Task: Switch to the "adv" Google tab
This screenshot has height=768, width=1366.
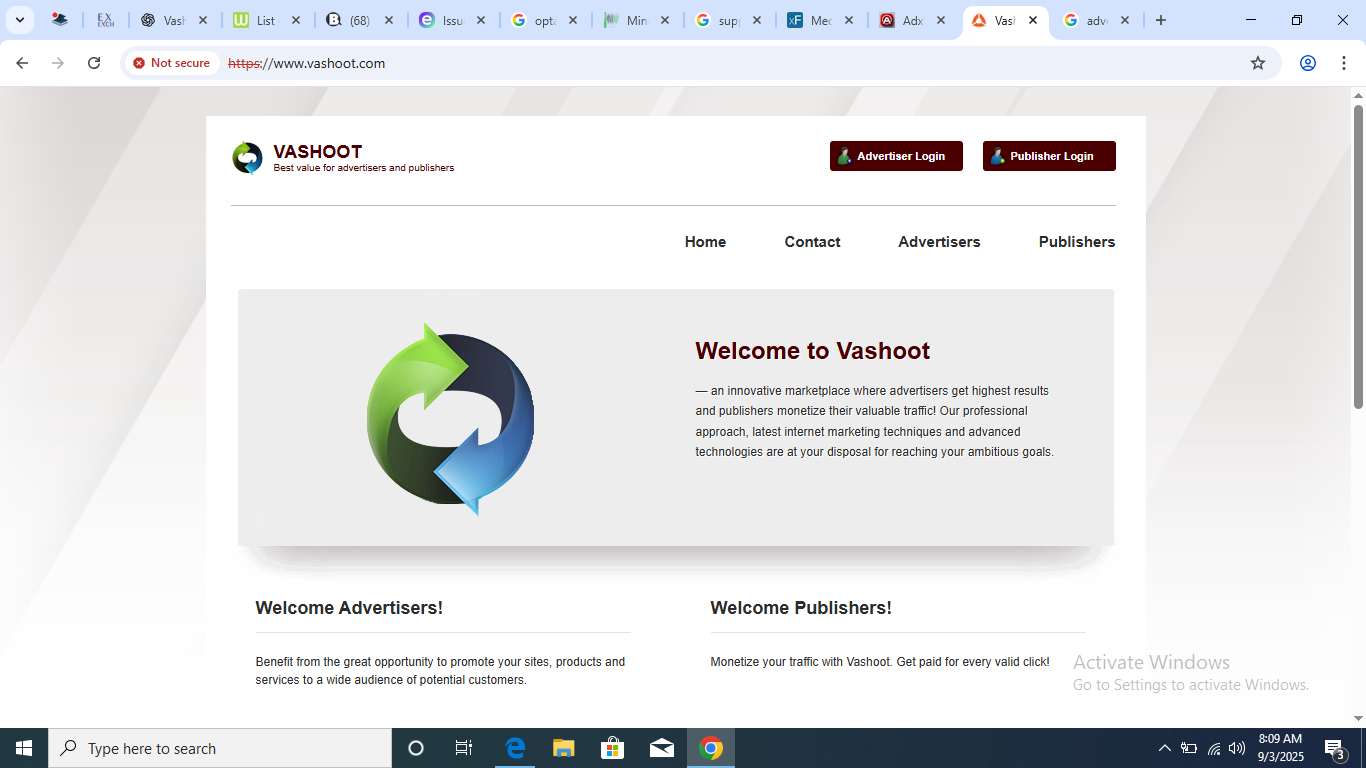Action: pyautogui.click(x=1098, y=20)
